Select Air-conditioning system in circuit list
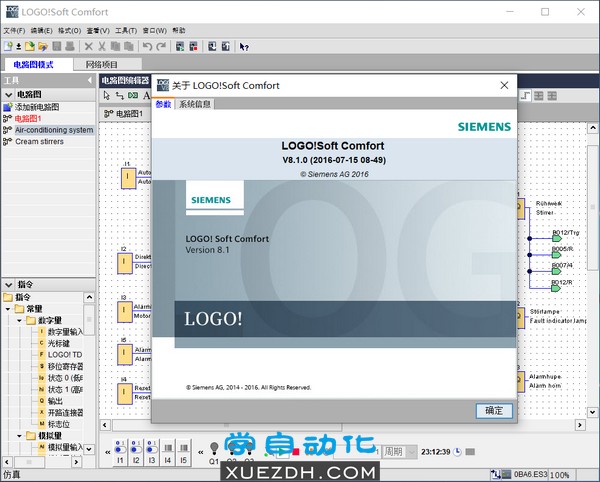The height and width of the screenshot is (482, 600). [x=54, y=130]
